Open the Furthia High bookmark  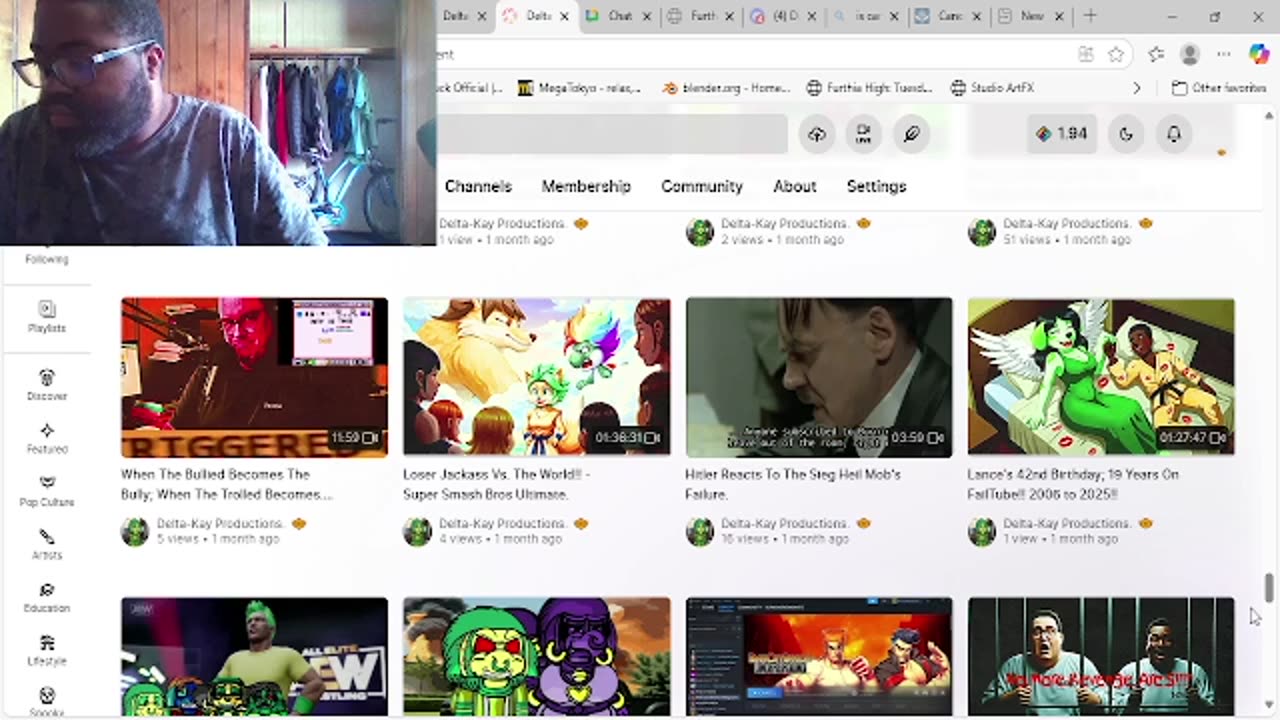point(869,88)
